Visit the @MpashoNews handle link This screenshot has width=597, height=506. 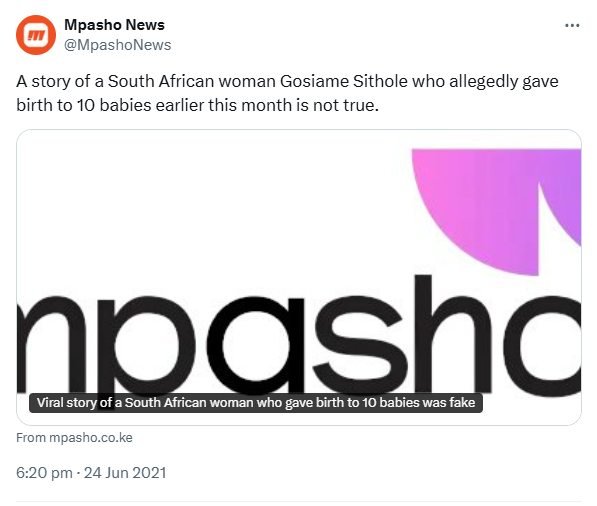pyautogui.click(x=118, y=45)
